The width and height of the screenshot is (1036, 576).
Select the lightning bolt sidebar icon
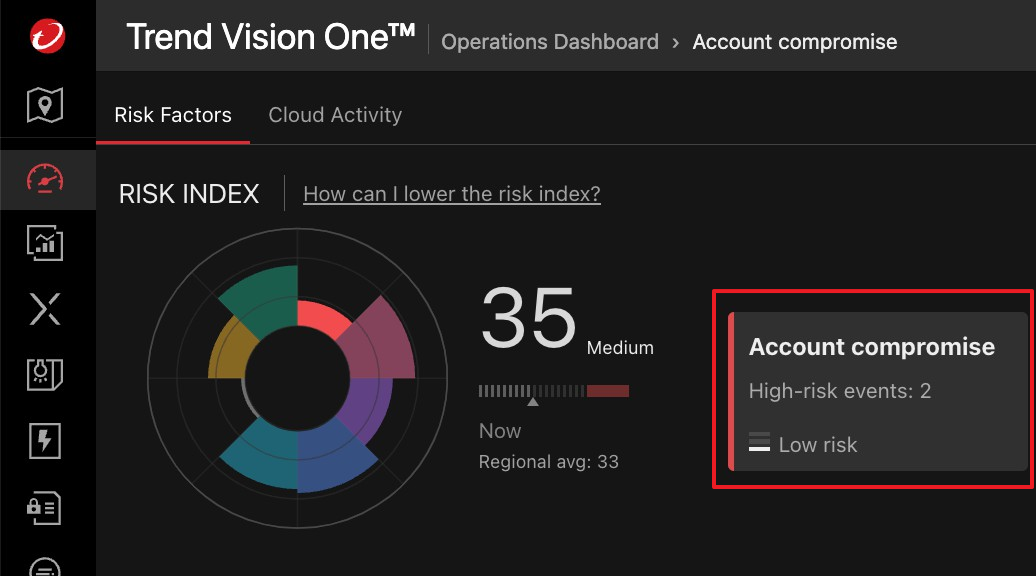click(45, 440)
